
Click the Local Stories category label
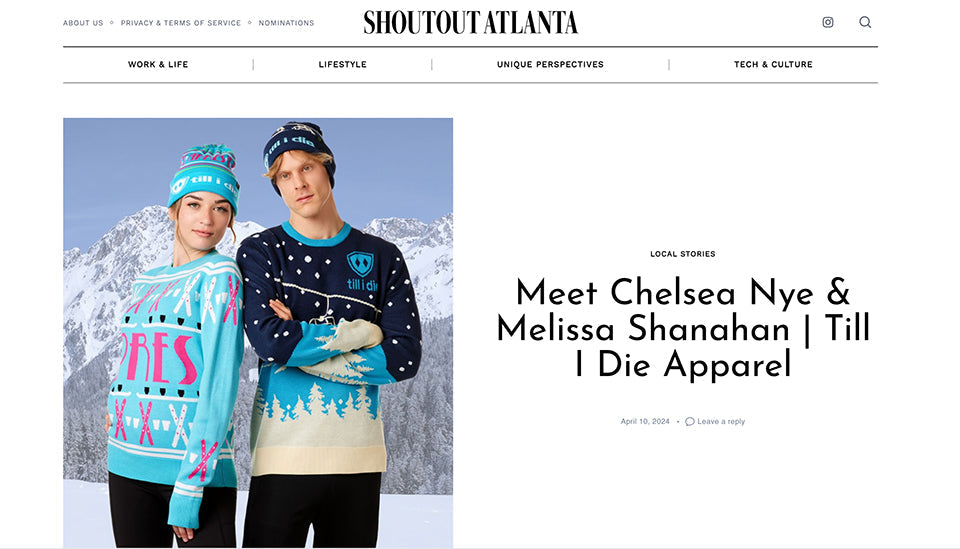(682, 254)
